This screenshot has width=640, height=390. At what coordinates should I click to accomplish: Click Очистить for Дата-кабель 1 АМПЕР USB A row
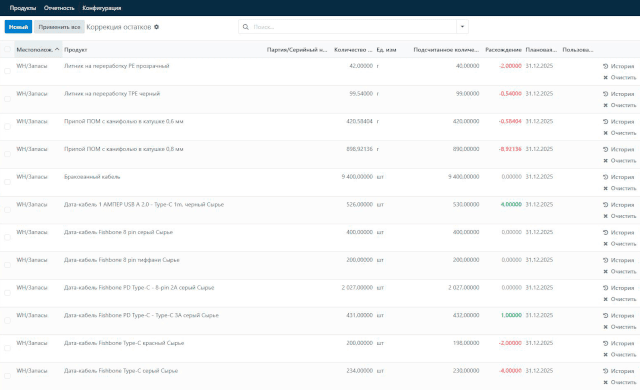click(620, 216)
